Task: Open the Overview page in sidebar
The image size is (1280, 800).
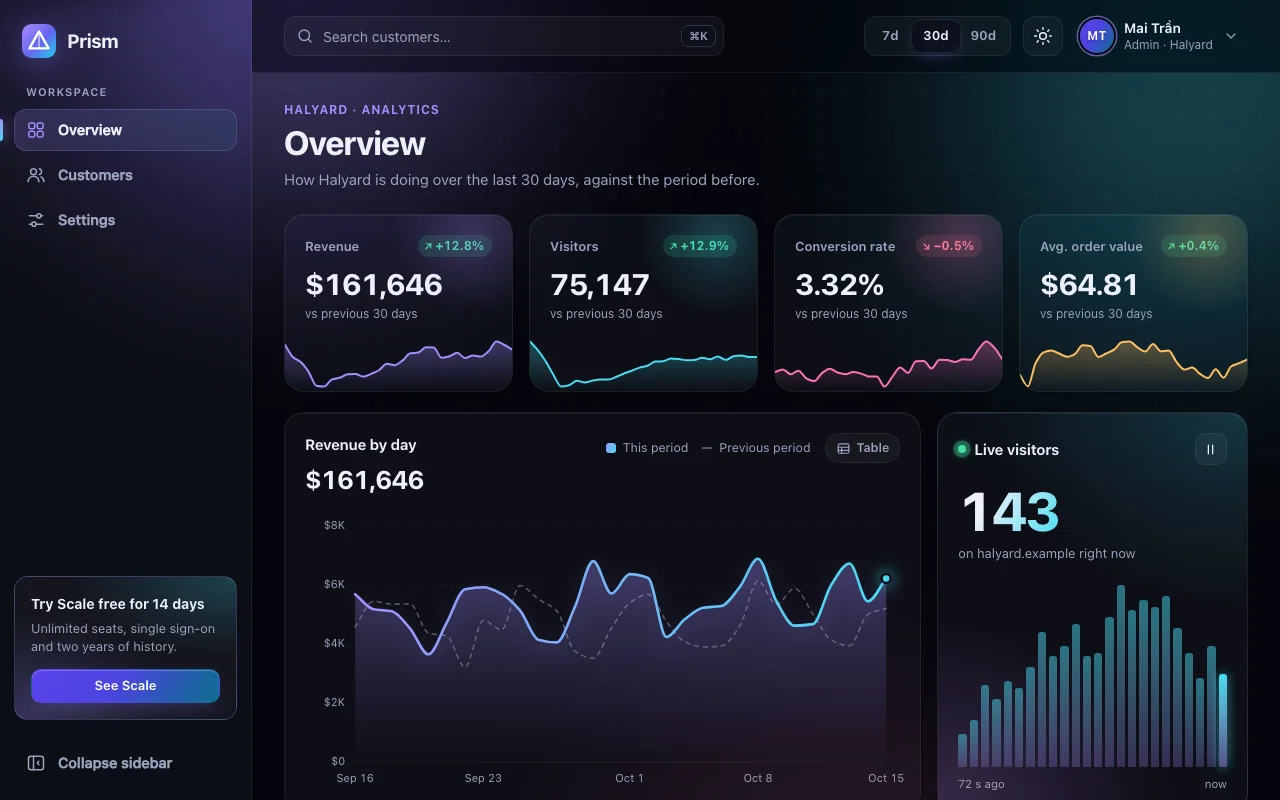Action: click(x=125, y=130)
